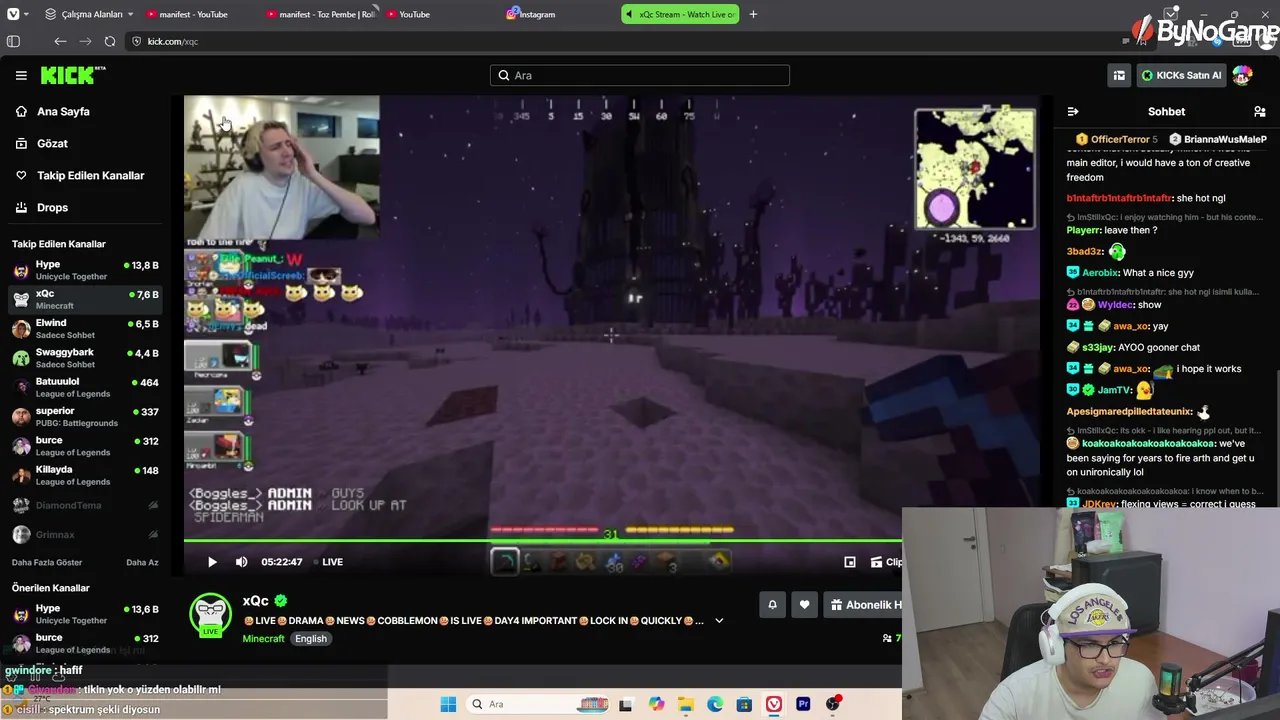Enable theater mode icon in the player

tap(850, 562)
